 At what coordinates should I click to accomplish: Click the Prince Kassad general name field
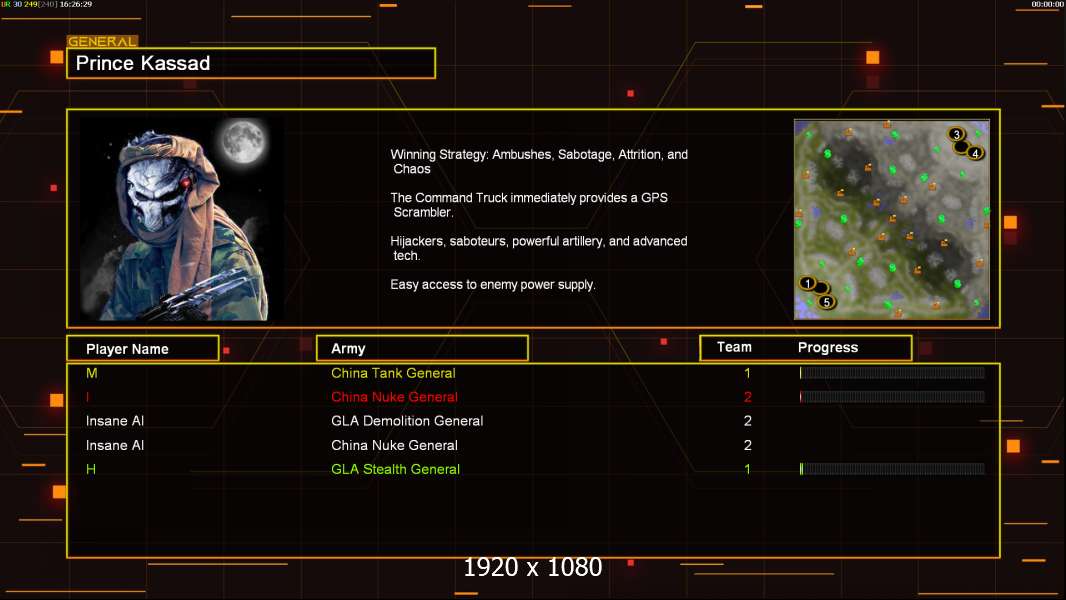pyautogui.click(x=251, y=63)
